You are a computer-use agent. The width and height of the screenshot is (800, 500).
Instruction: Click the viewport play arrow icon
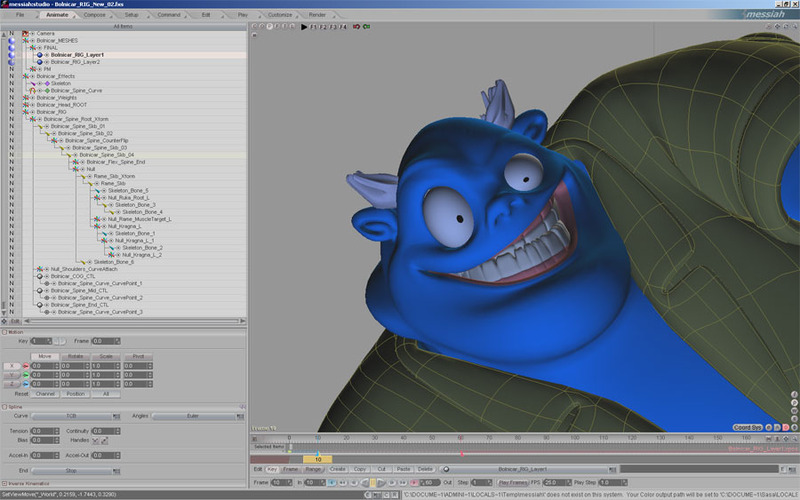coord(305,28)
